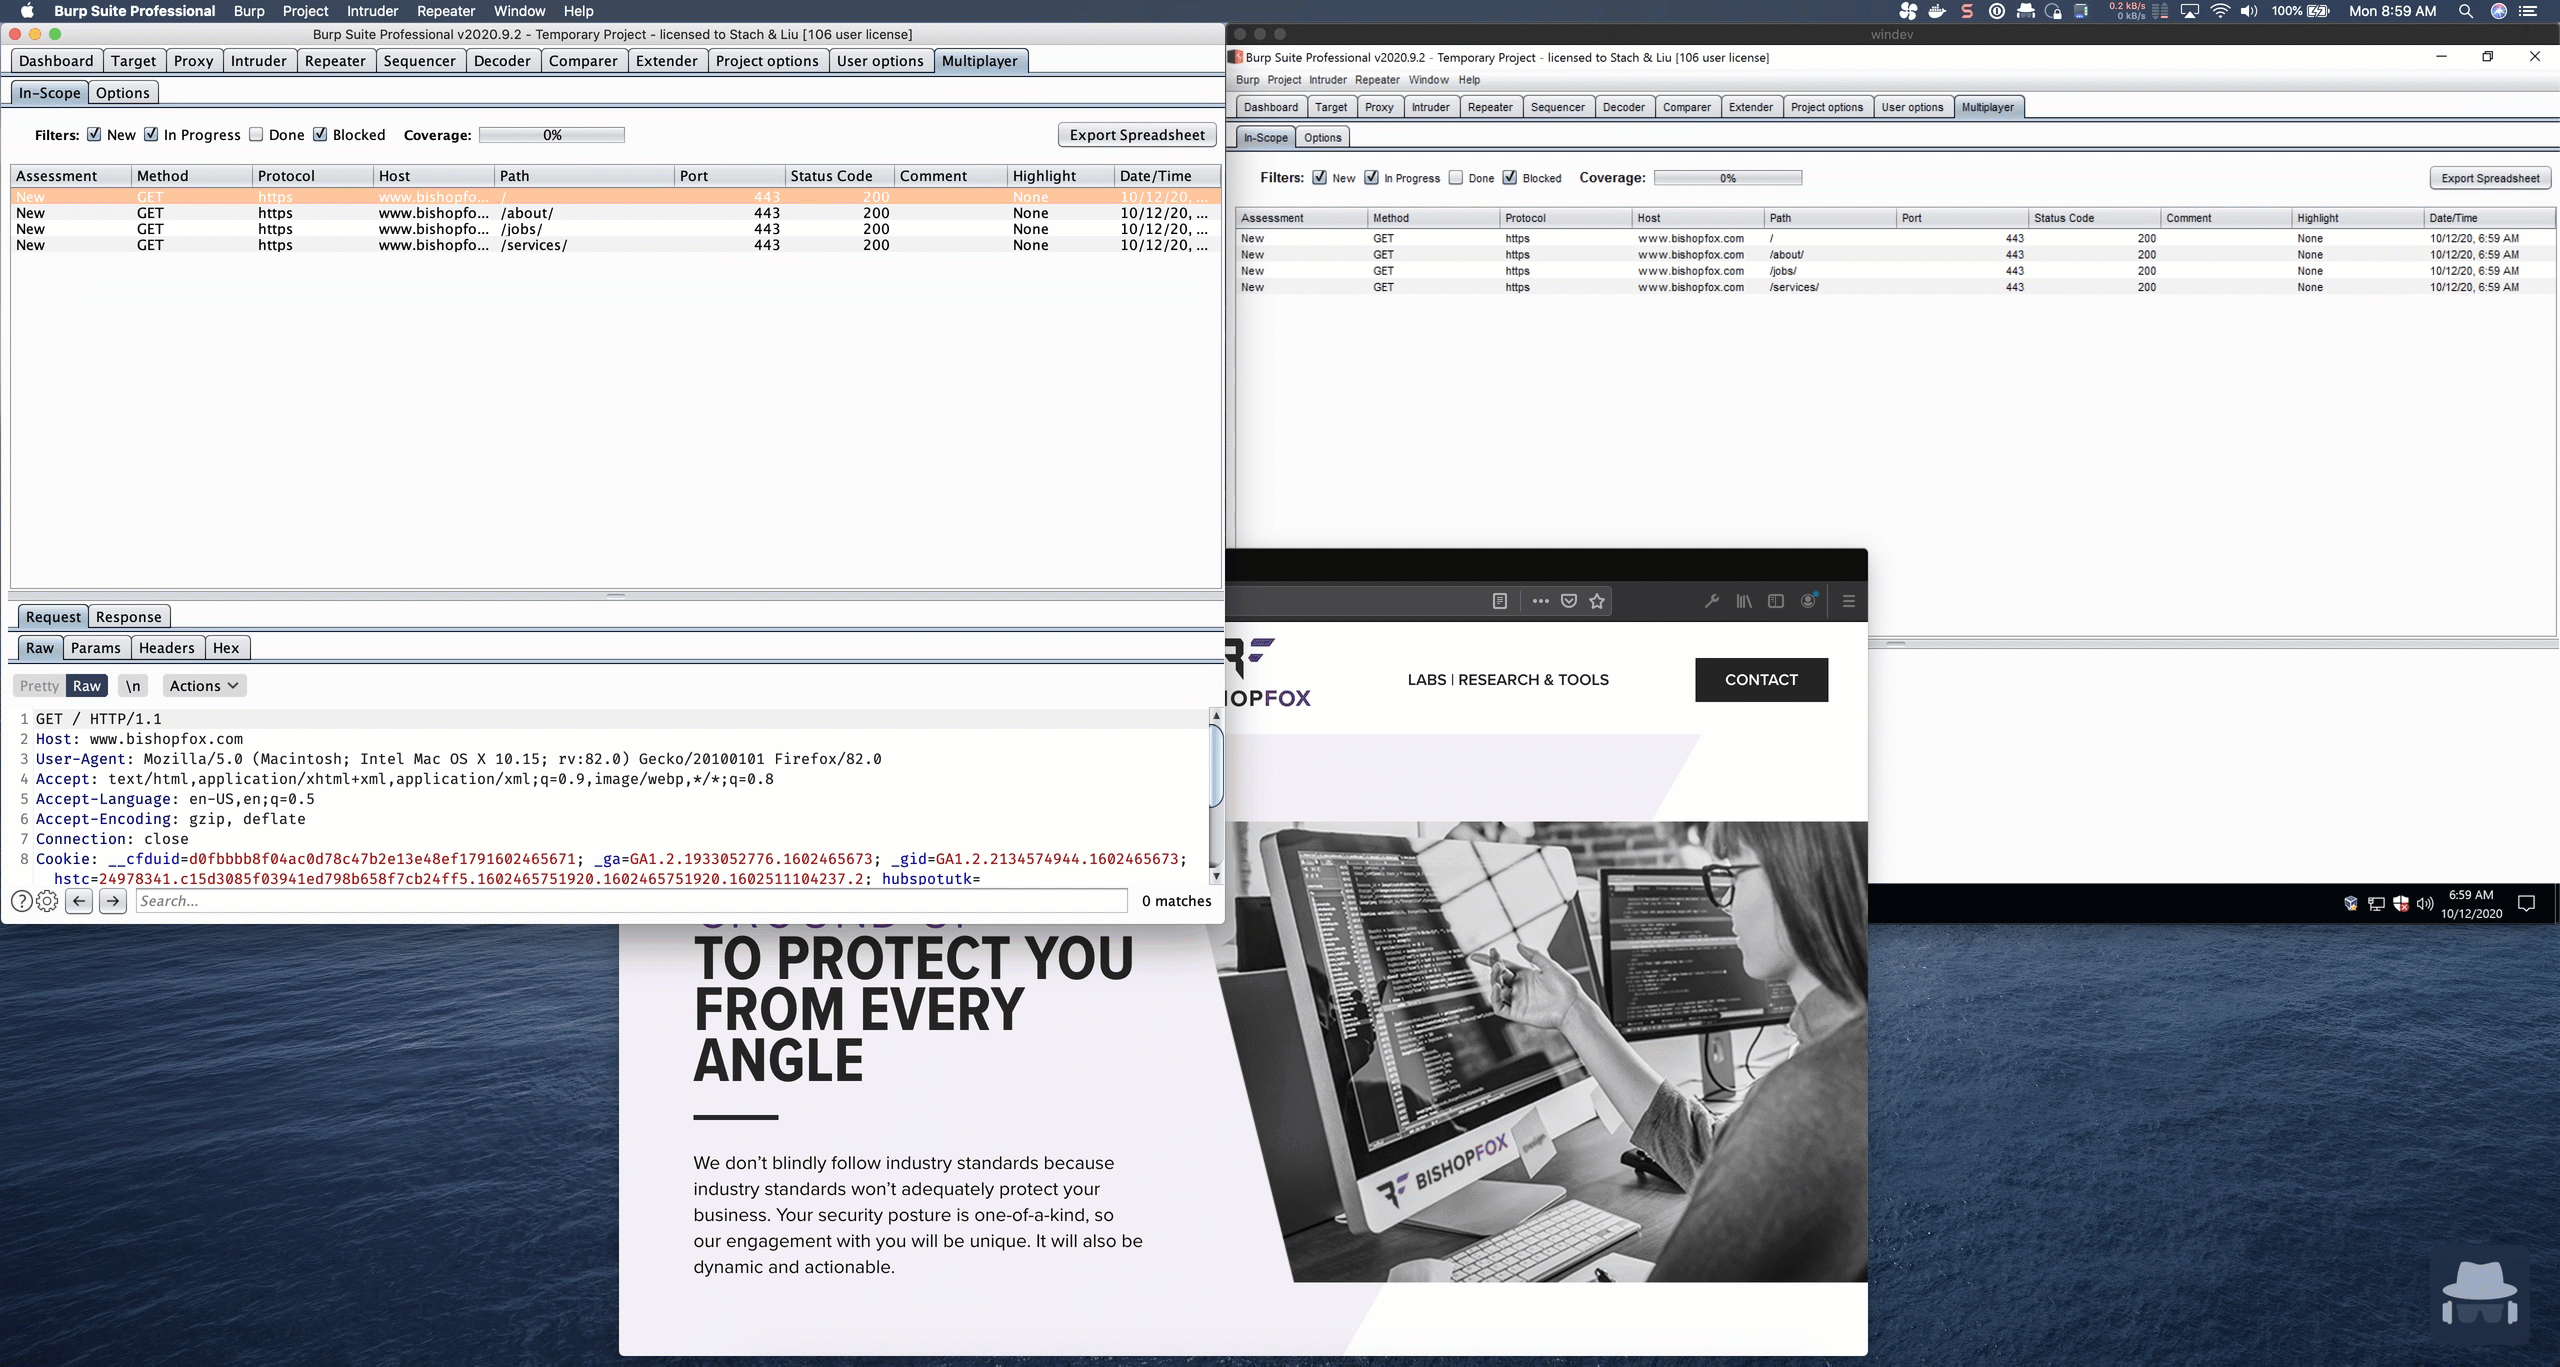Open Firefox library icon

click(1744, 601)
